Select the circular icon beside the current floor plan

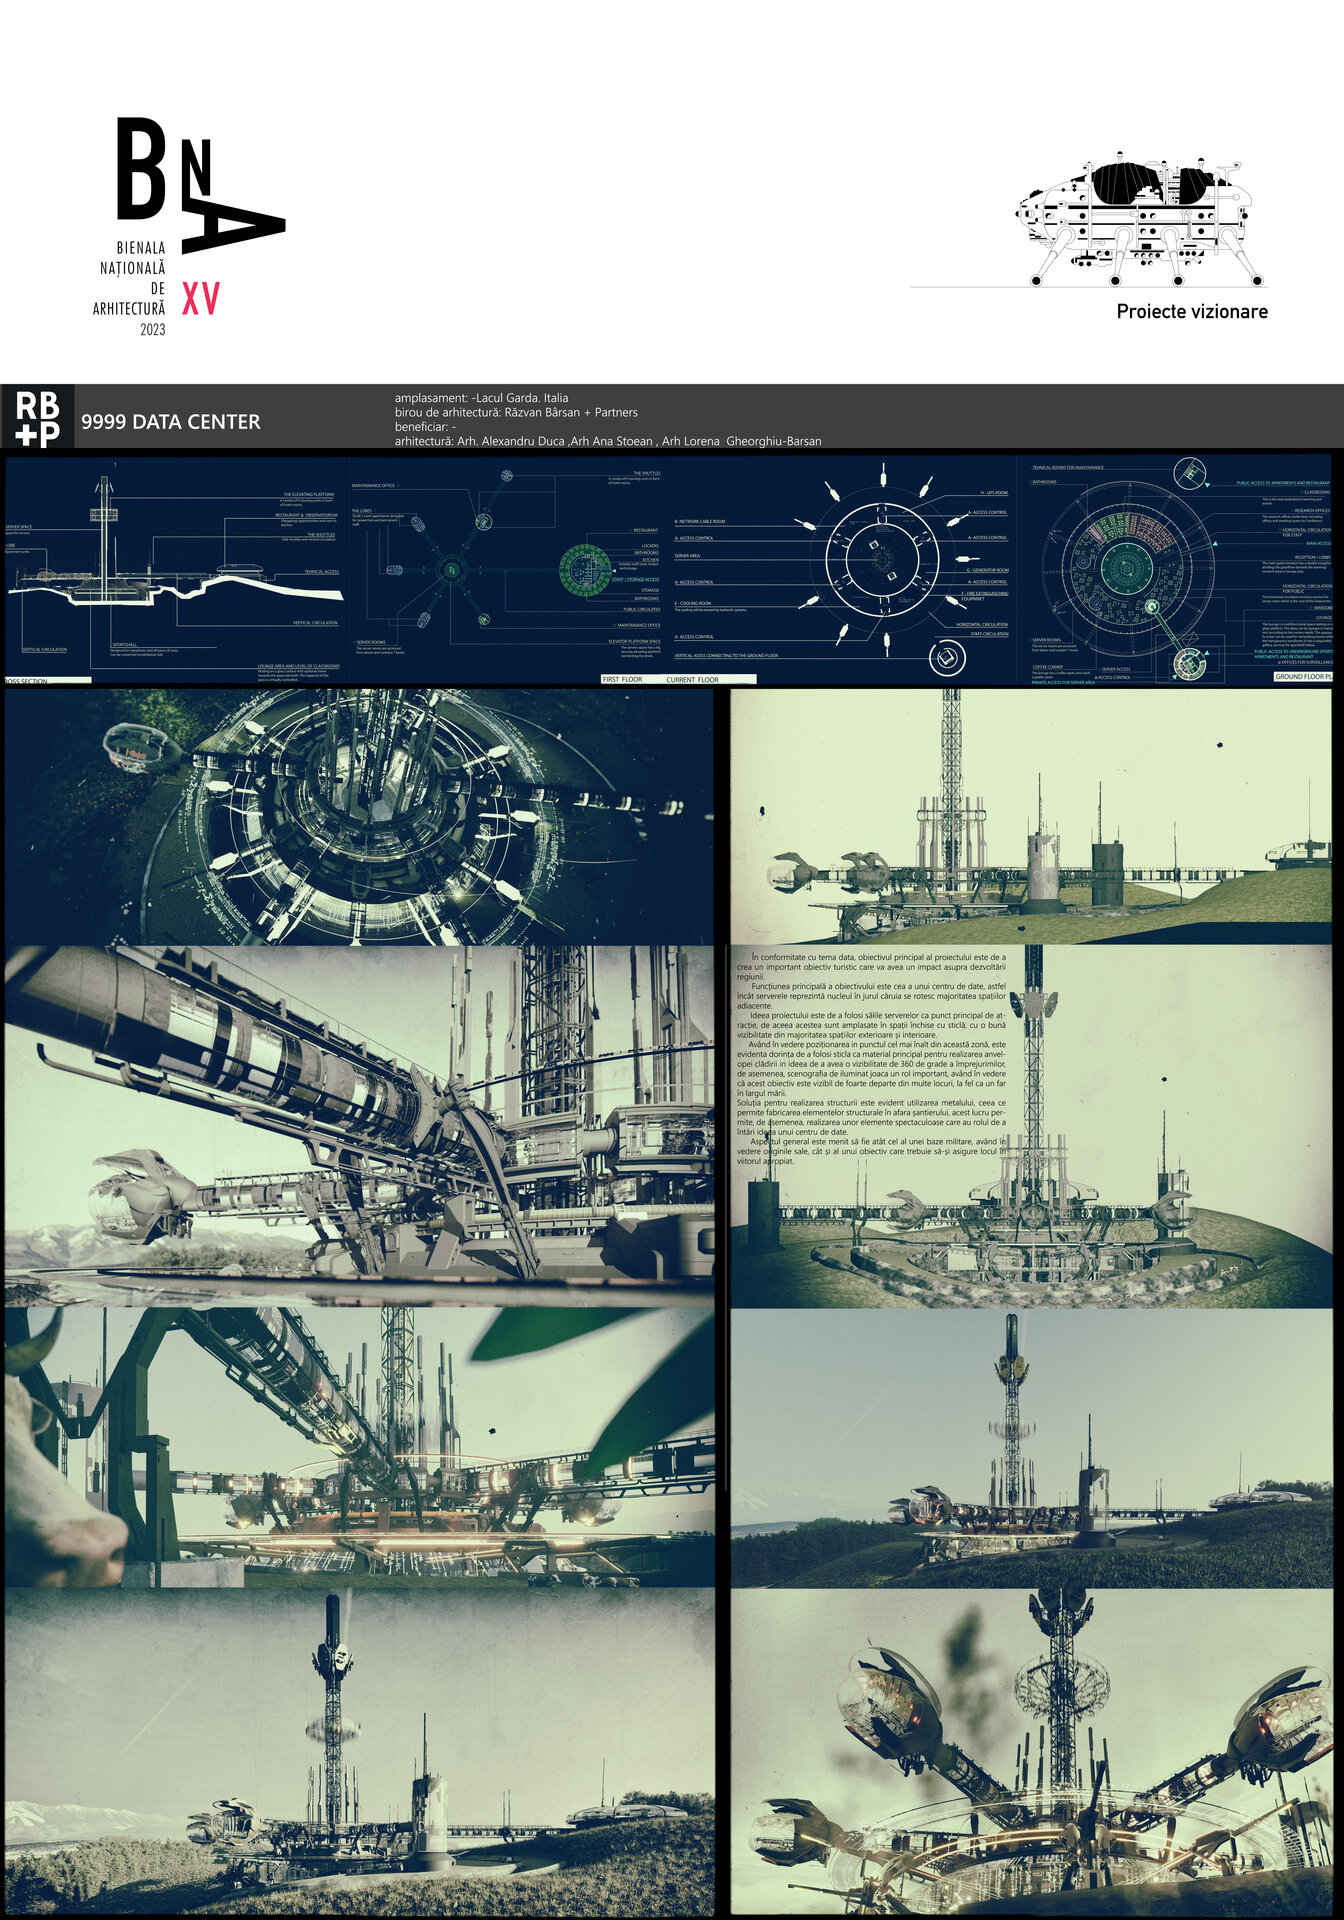pos(946,658)
